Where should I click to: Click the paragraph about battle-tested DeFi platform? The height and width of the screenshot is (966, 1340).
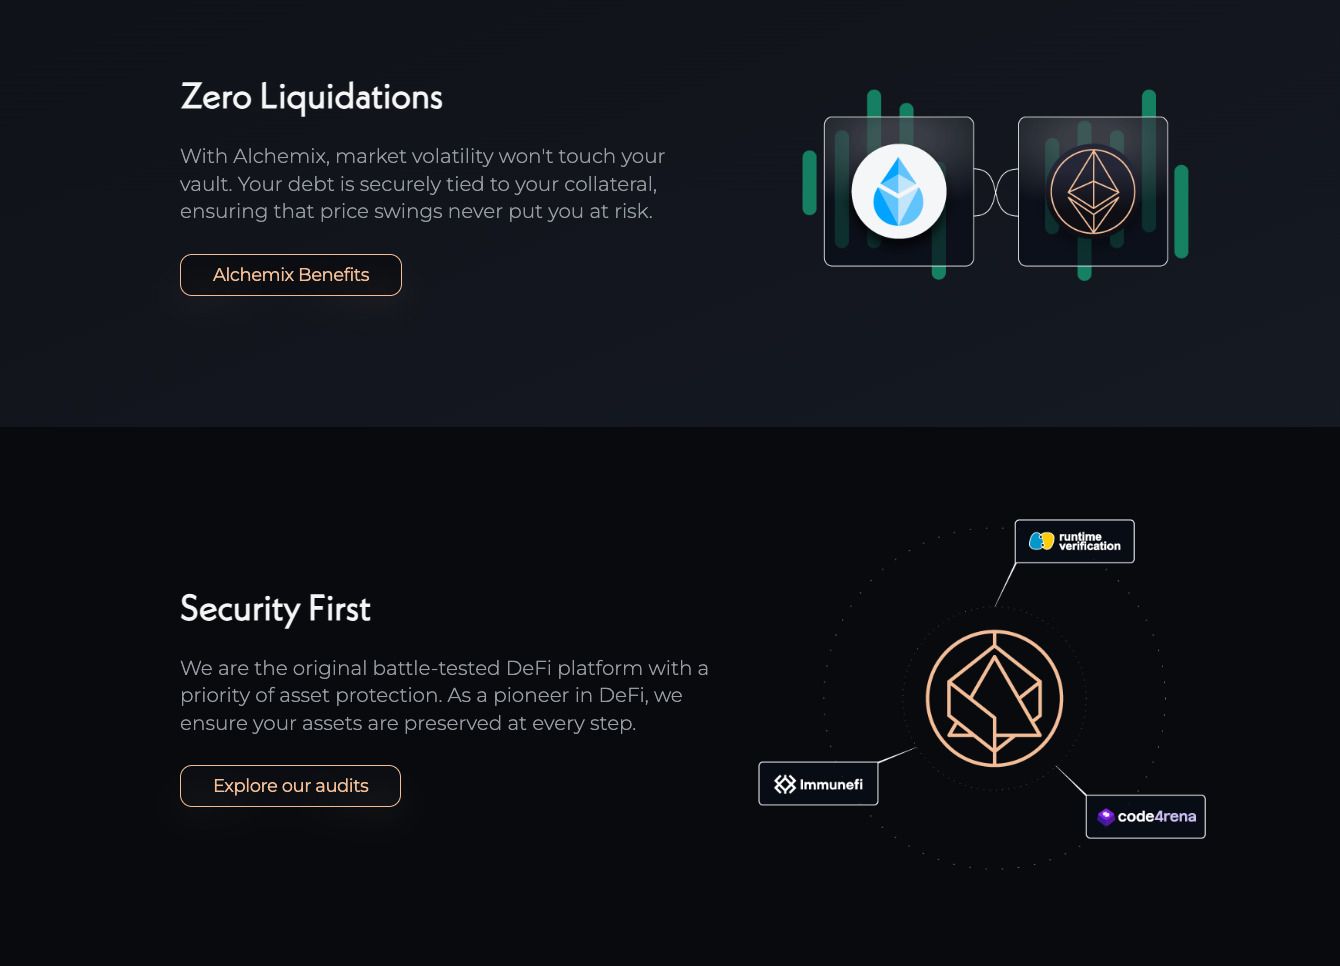pyautogui.click(x=444, y=695)
